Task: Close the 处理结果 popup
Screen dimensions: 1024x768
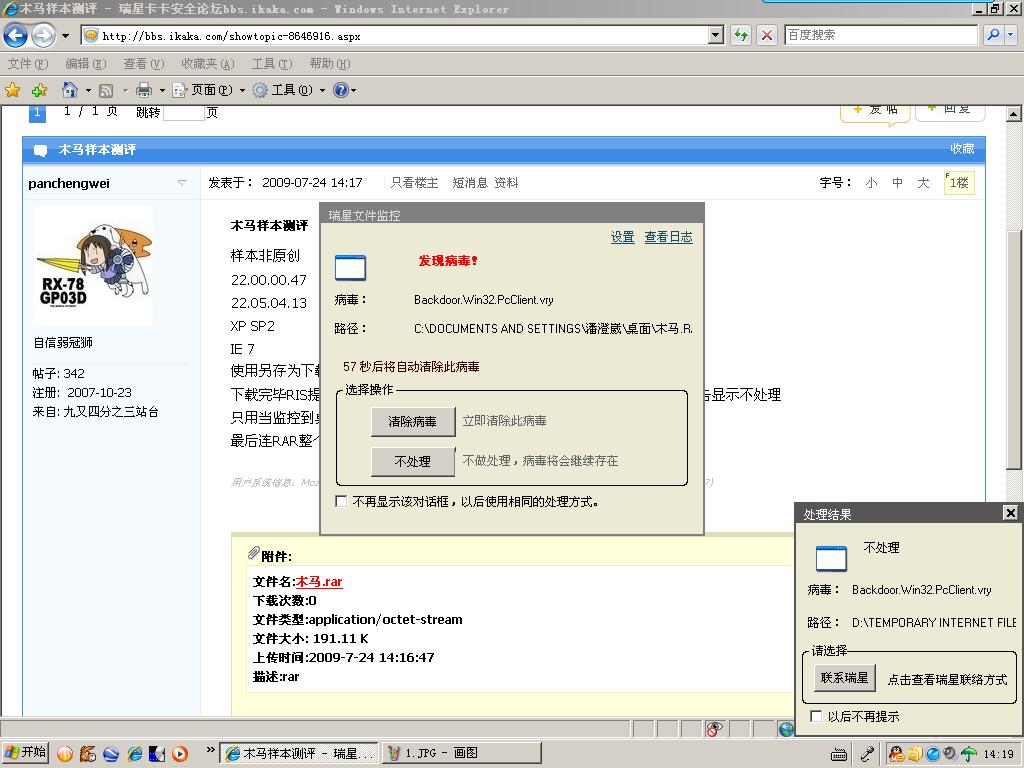Action: [1010, 513]
